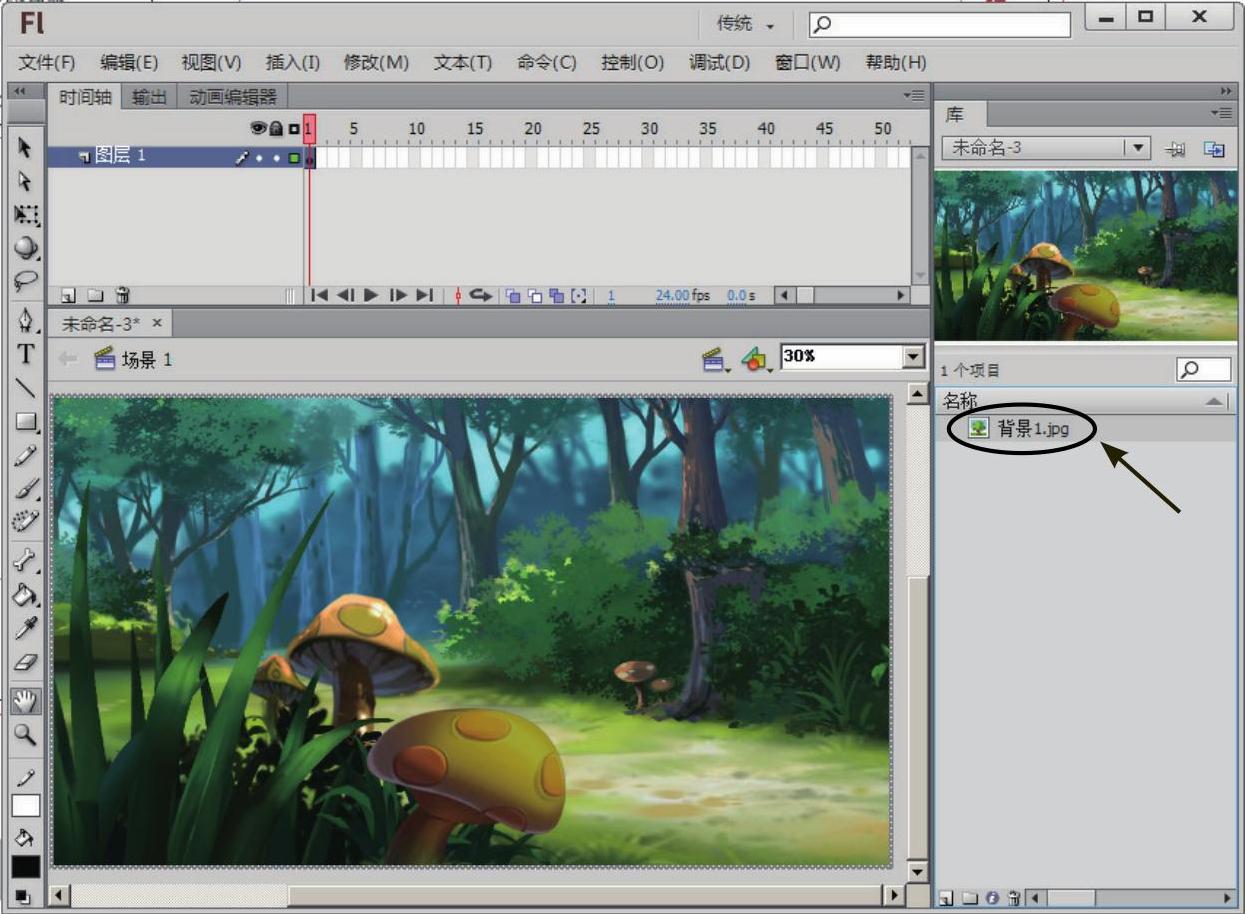
Task: Step forward one frame button
Action: coord(398,296)
